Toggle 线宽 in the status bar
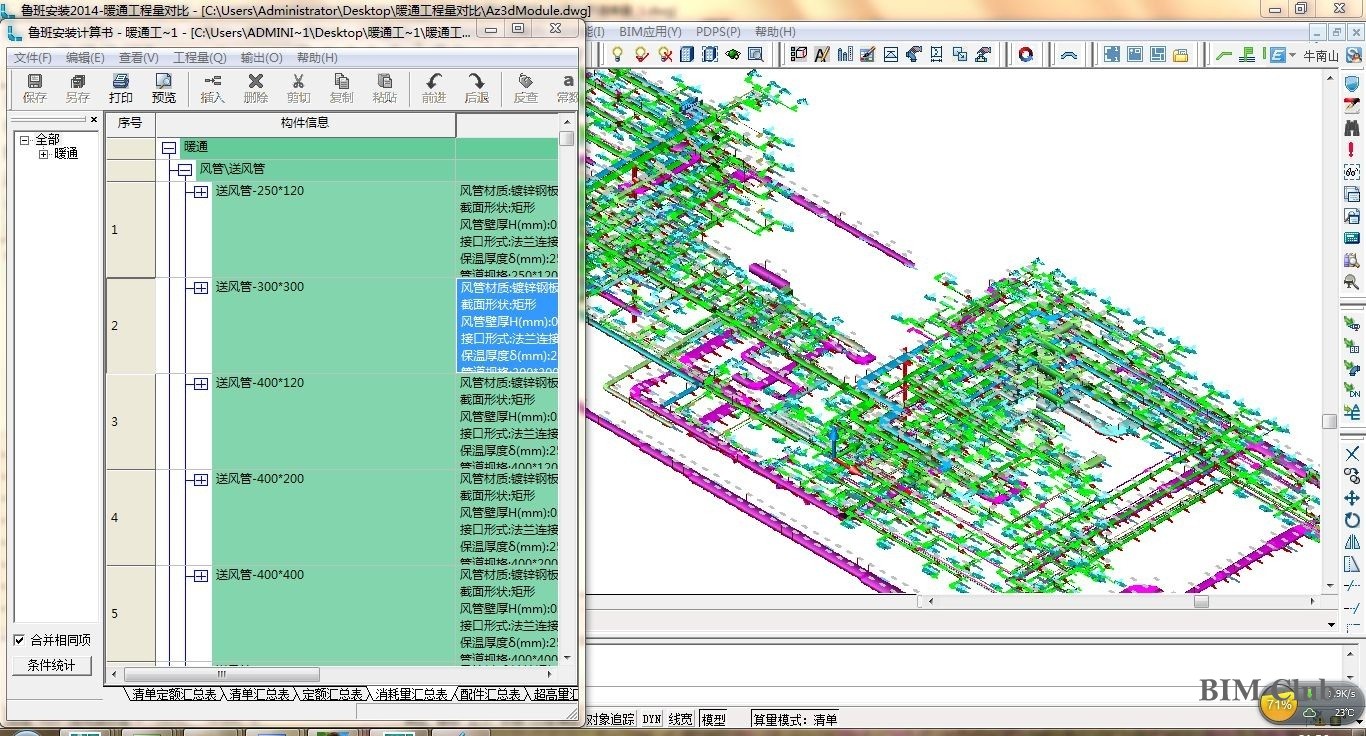Screen dimensions: 1366x736 coord(680,719)
